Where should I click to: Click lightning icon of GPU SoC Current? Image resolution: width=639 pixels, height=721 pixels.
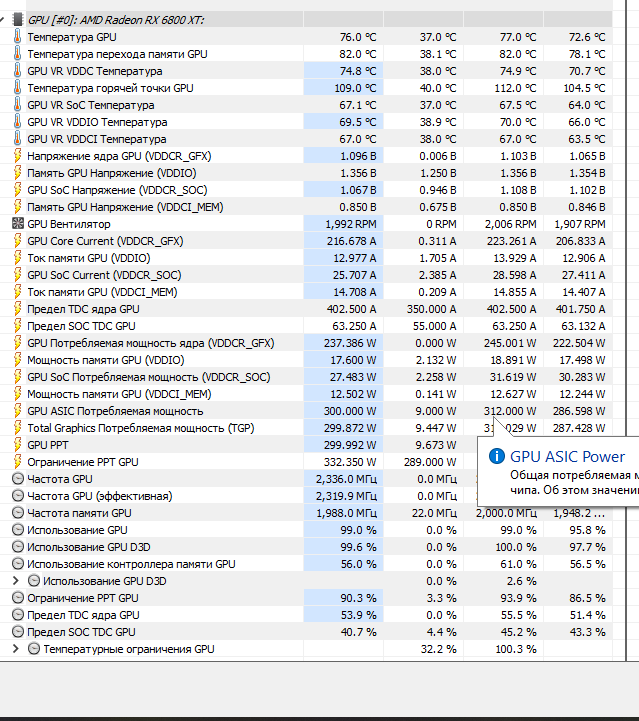pyautogui.click(x=17, y=275)
